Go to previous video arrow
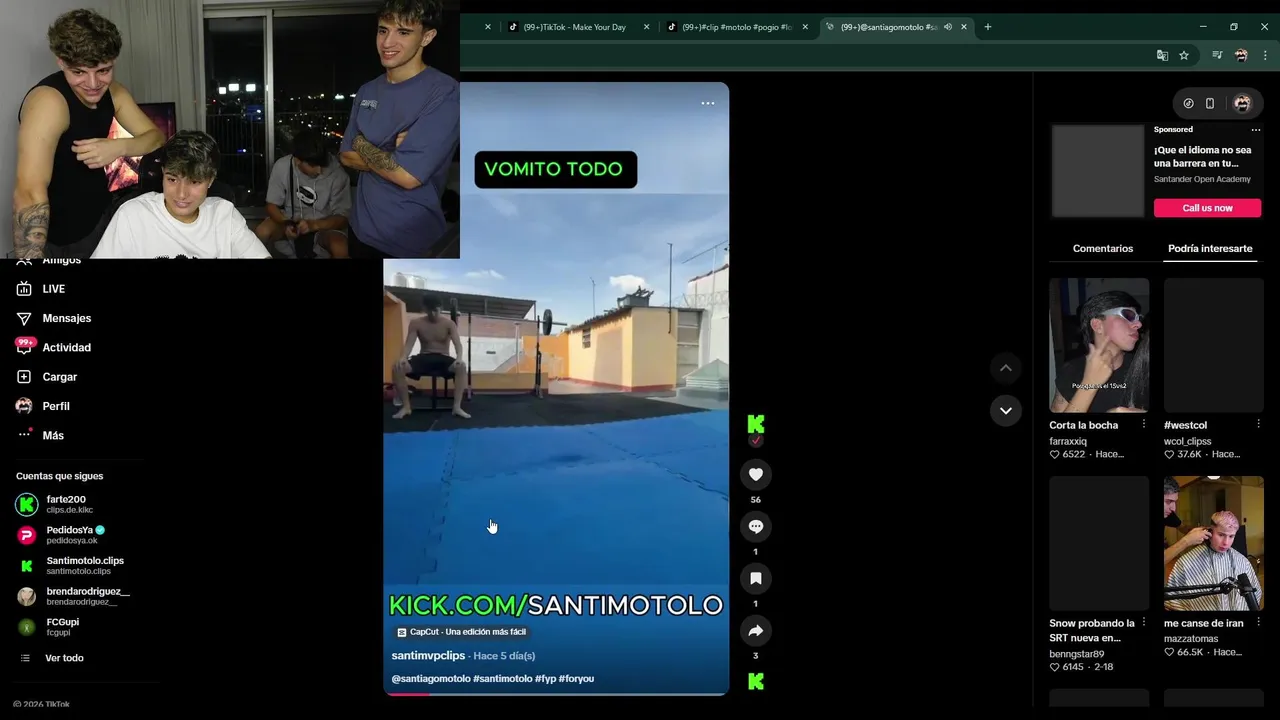 click(1006, 368)
